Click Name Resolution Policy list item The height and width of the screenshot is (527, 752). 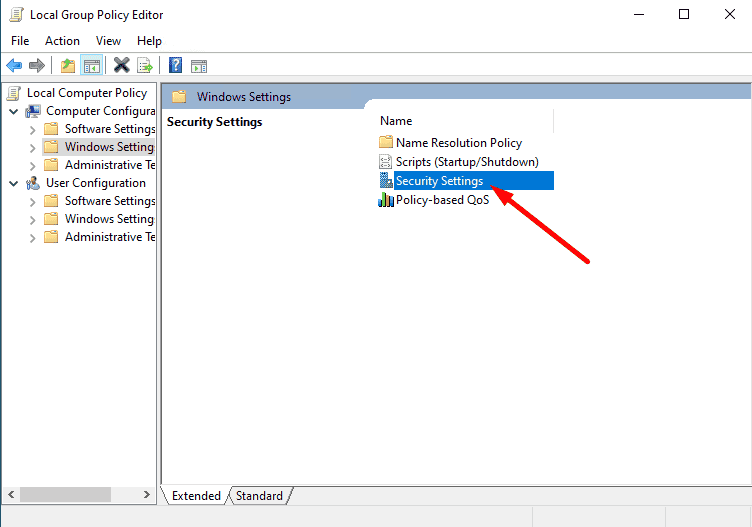click(x=459, y=142)
